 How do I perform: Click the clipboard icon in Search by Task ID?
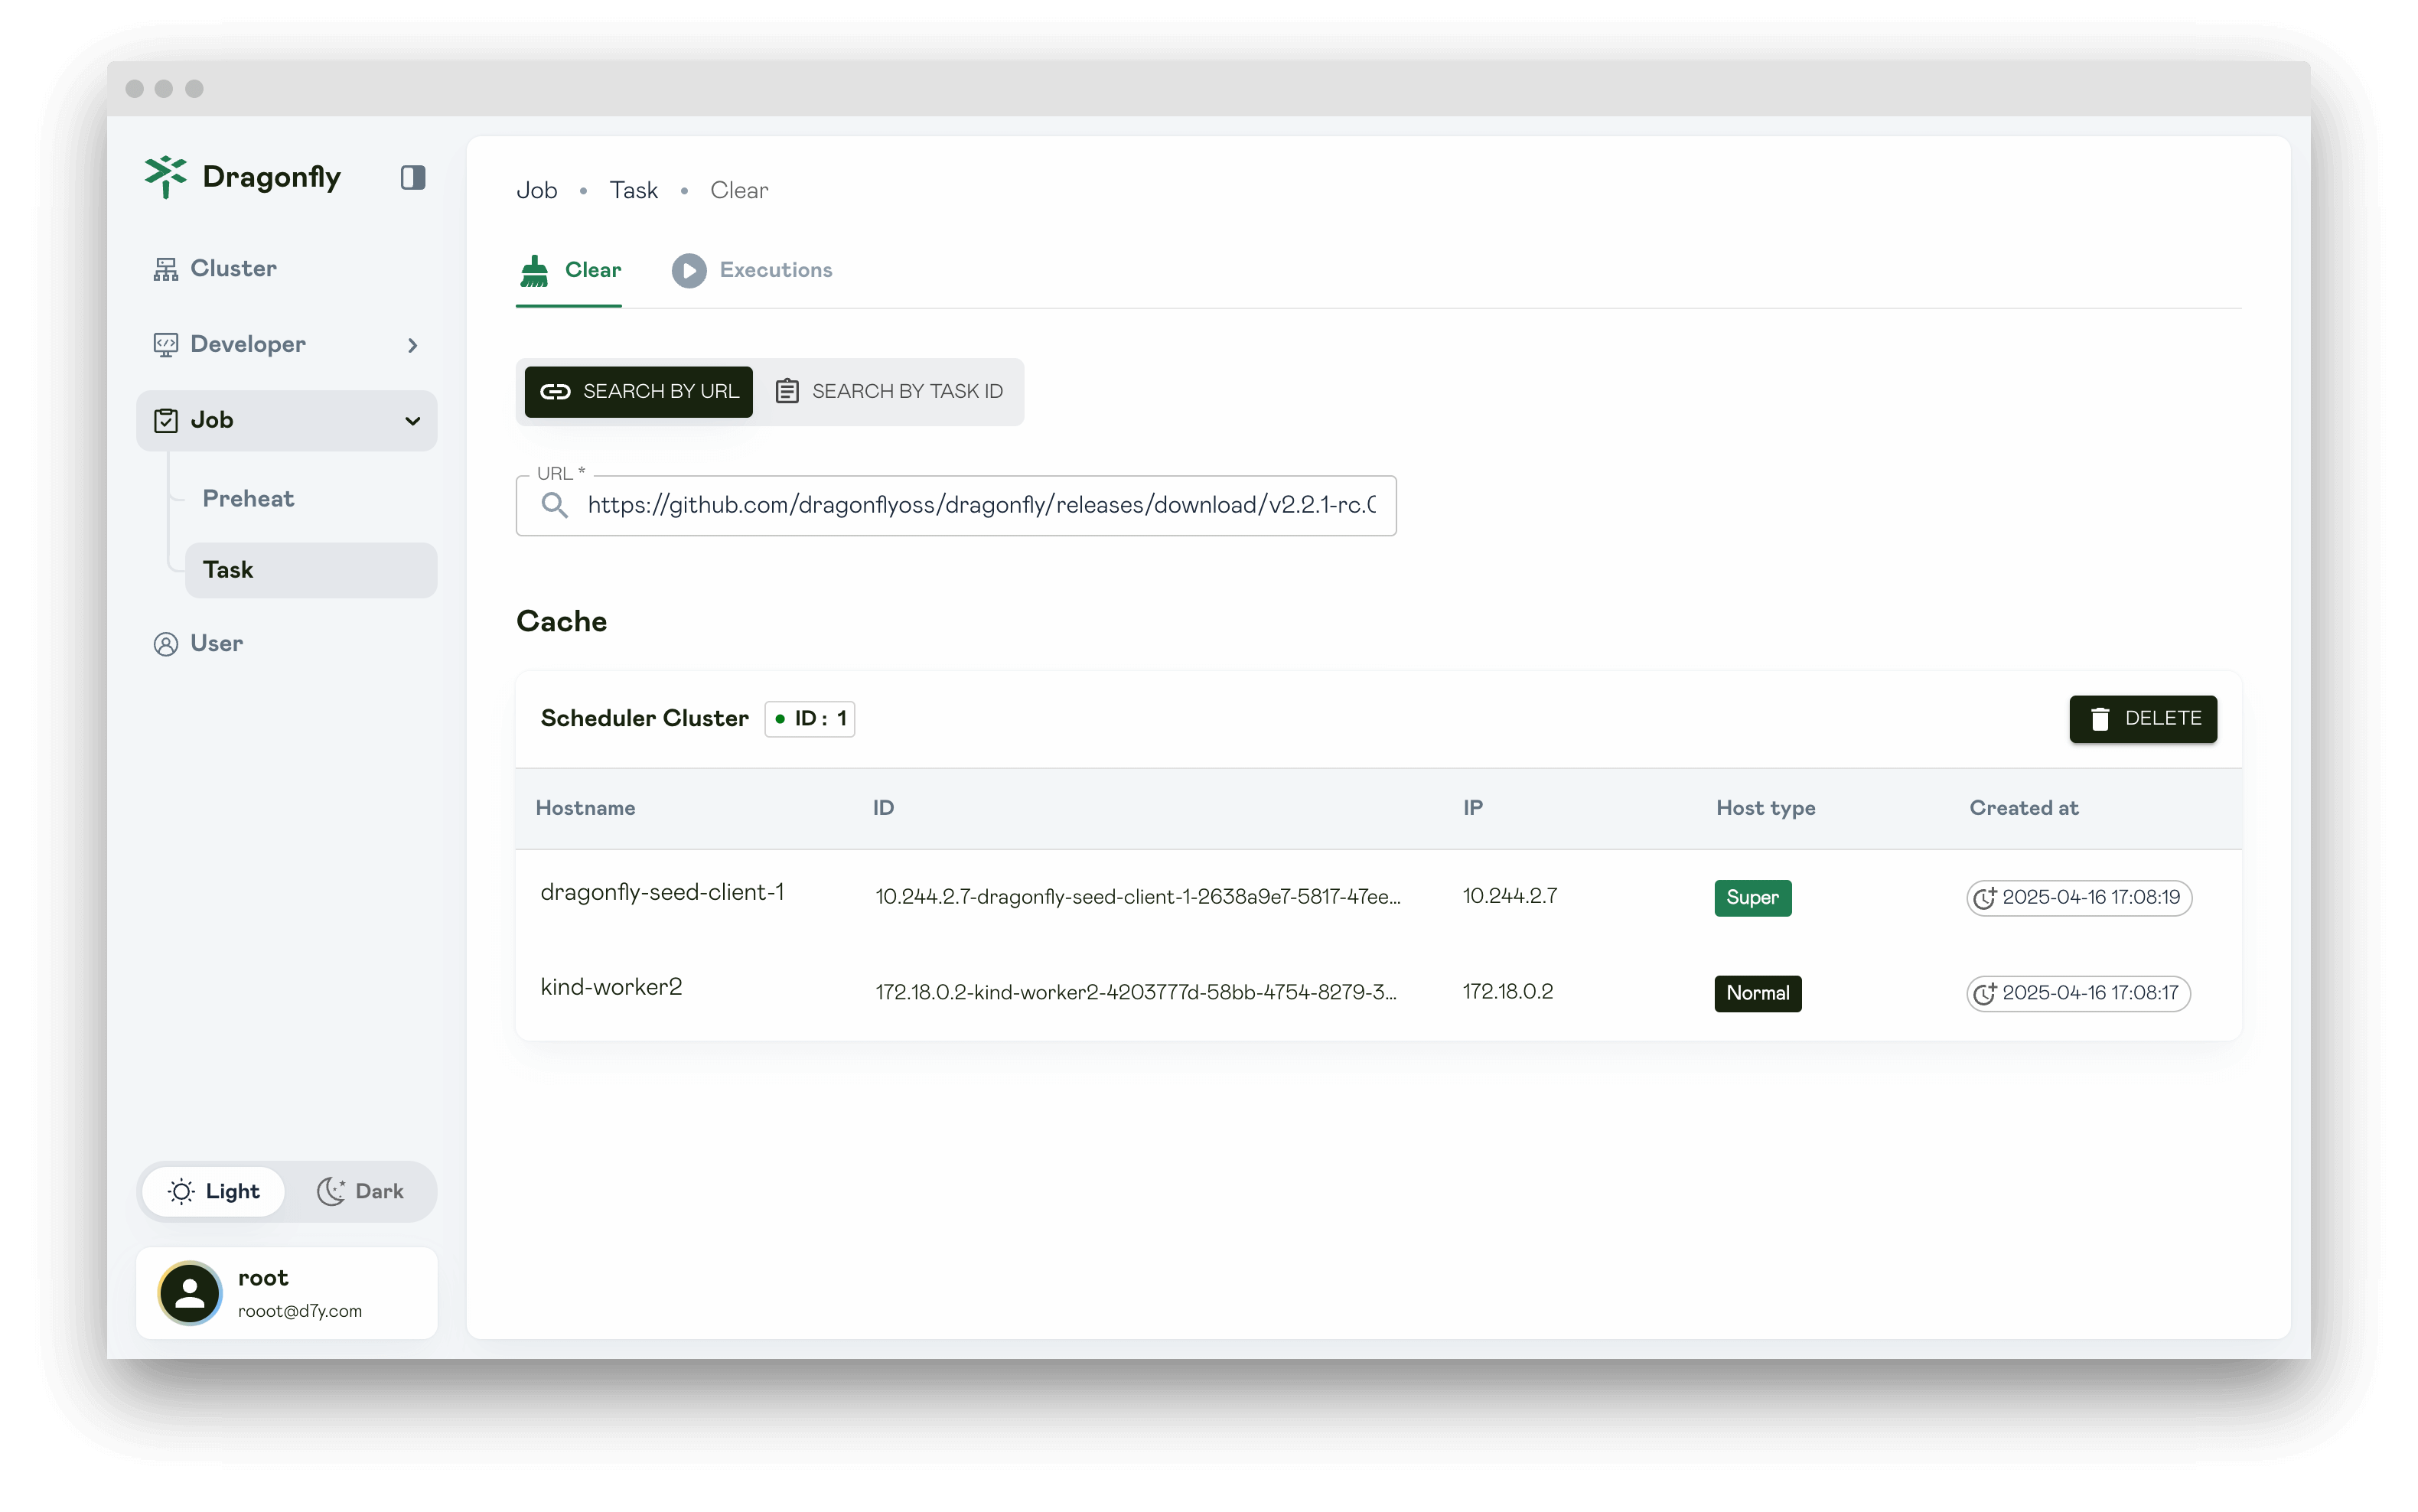(787, 392)
